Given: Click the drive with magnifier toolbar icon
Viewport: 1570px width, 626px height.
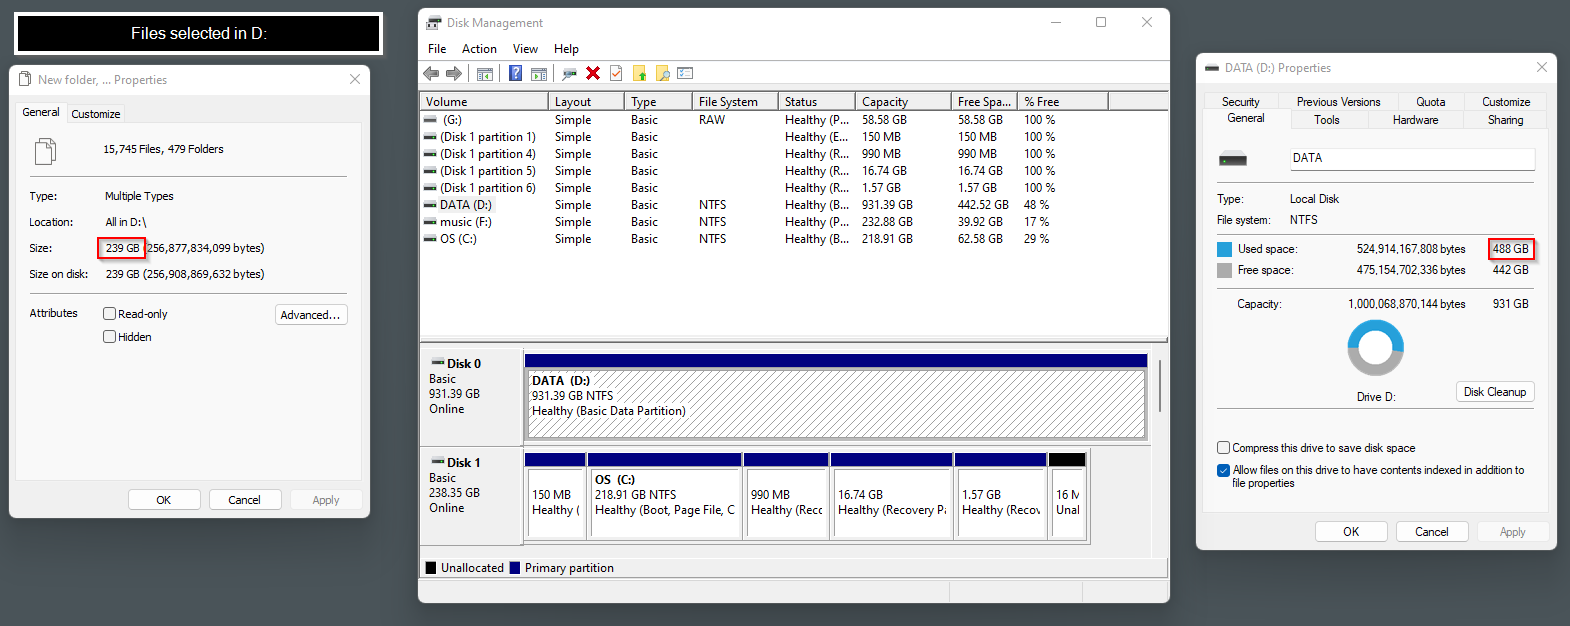Looking at the screenshot, I should pyautogui.click(x=569, y=73).
